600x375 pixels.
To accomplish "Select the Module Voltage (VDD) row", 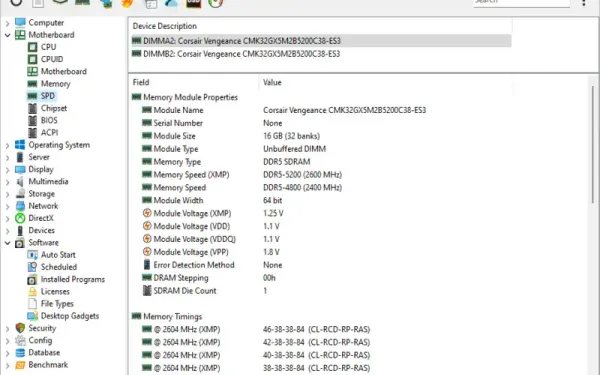I will coord(321,227).
